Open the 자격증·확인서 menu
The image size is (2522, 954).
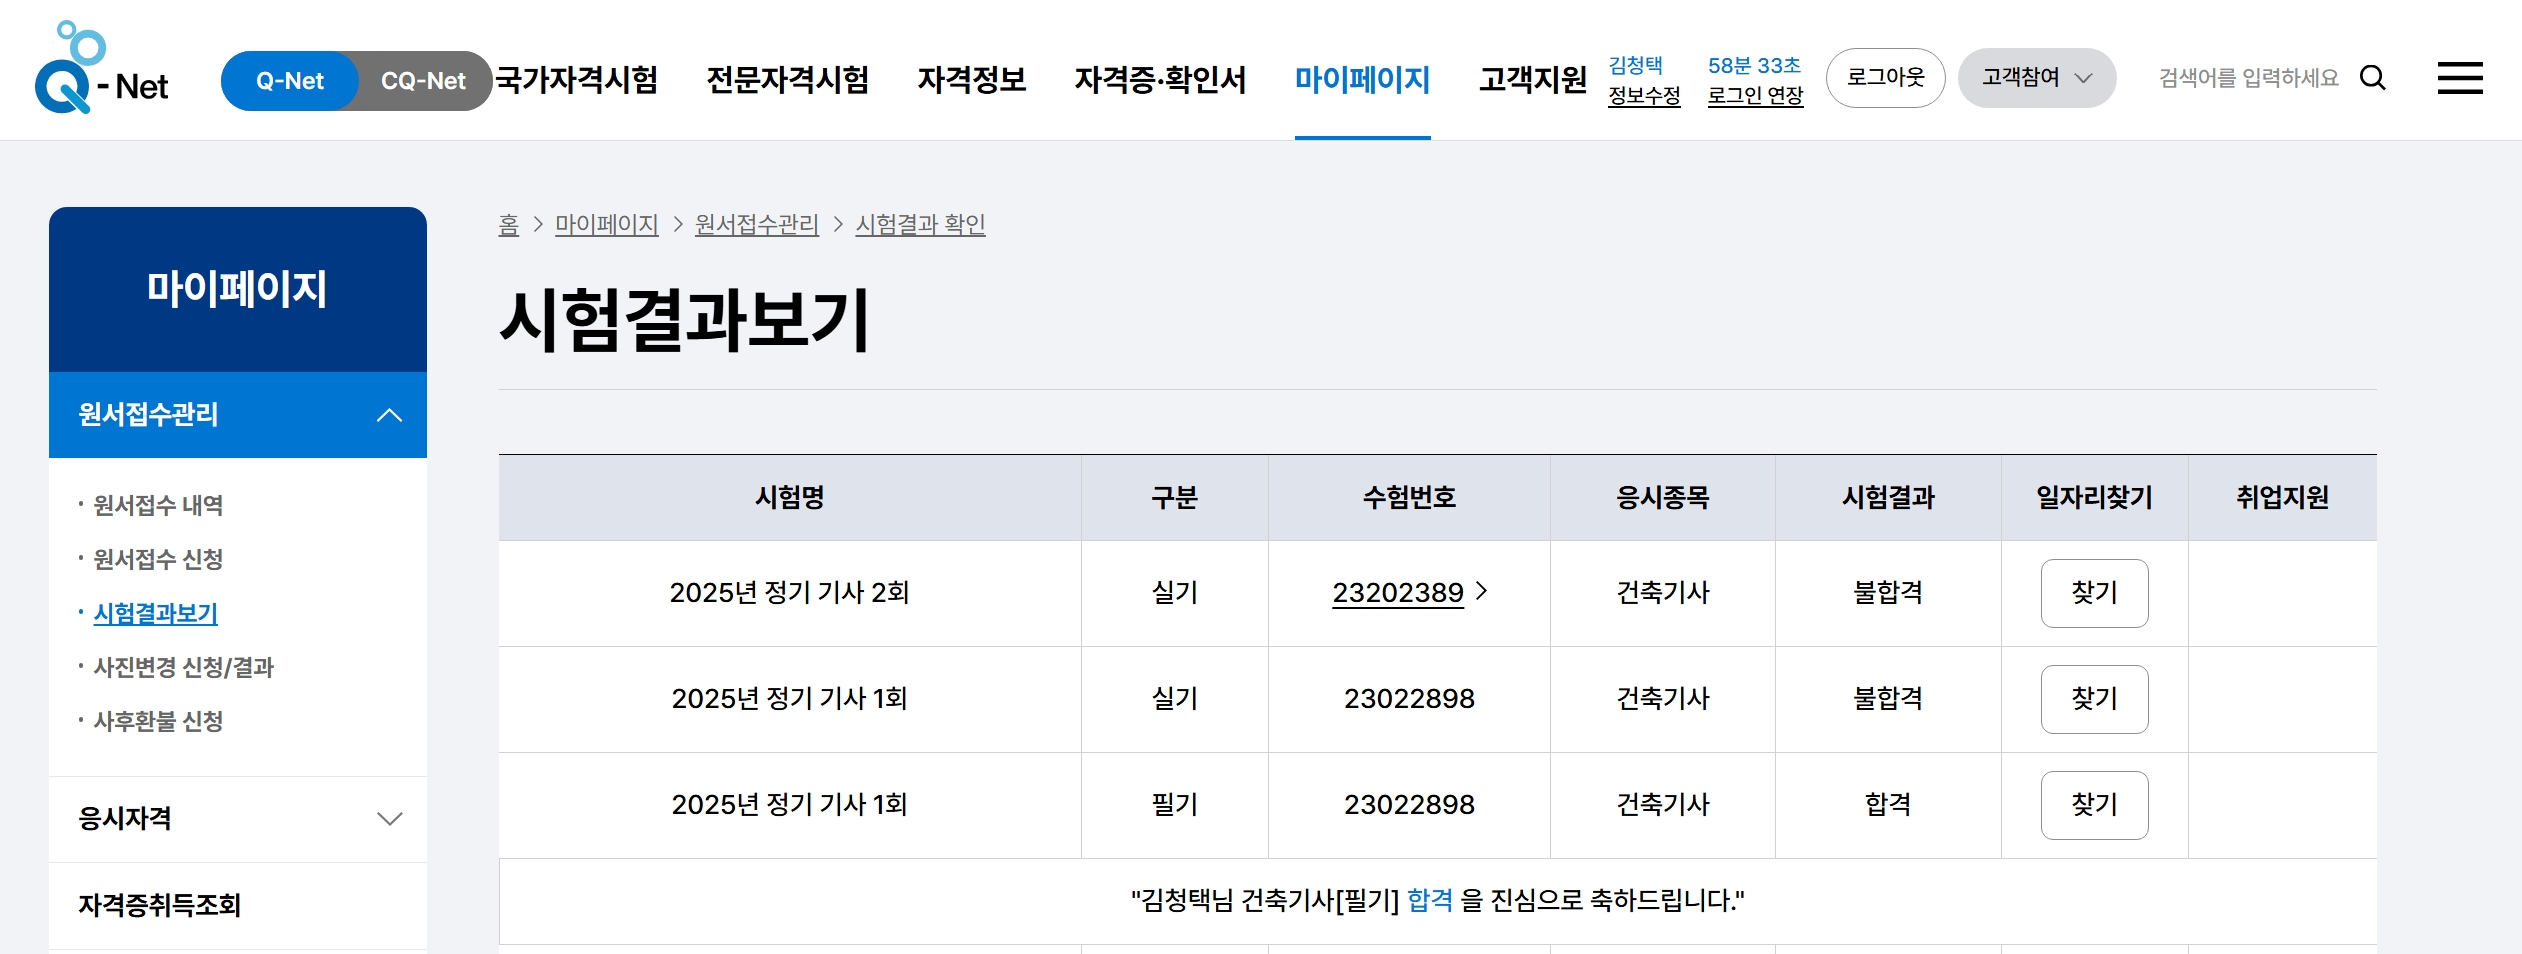click(1160, 79)
